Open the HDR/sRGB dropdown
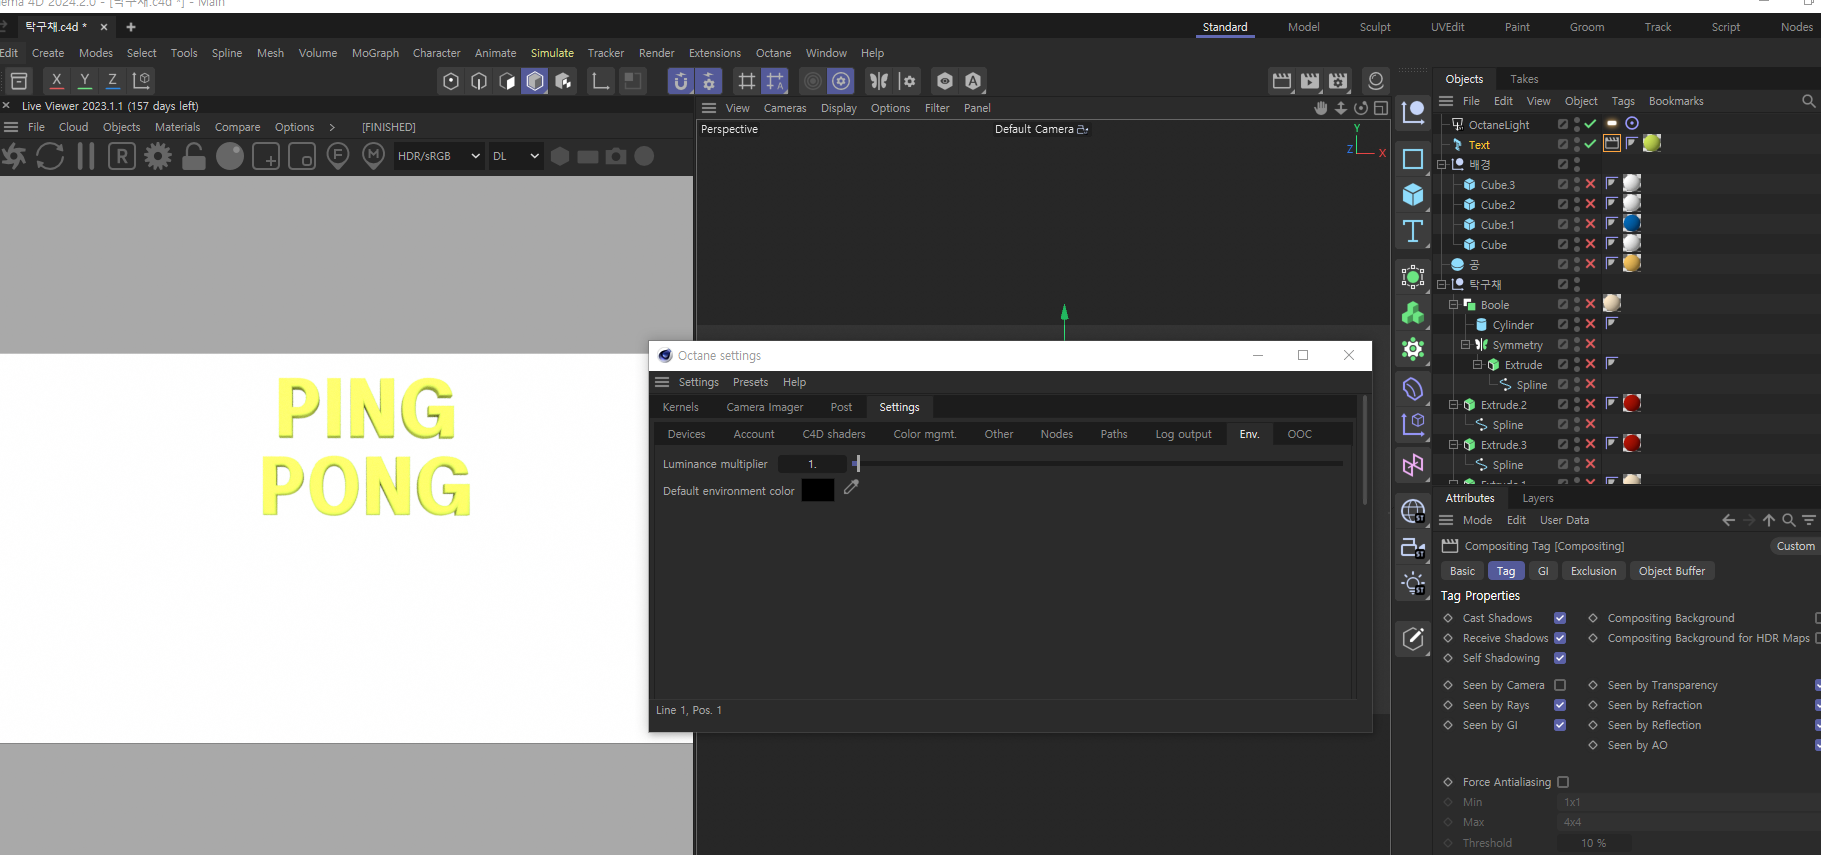The image size is (1821, 855). pos(439,156)
